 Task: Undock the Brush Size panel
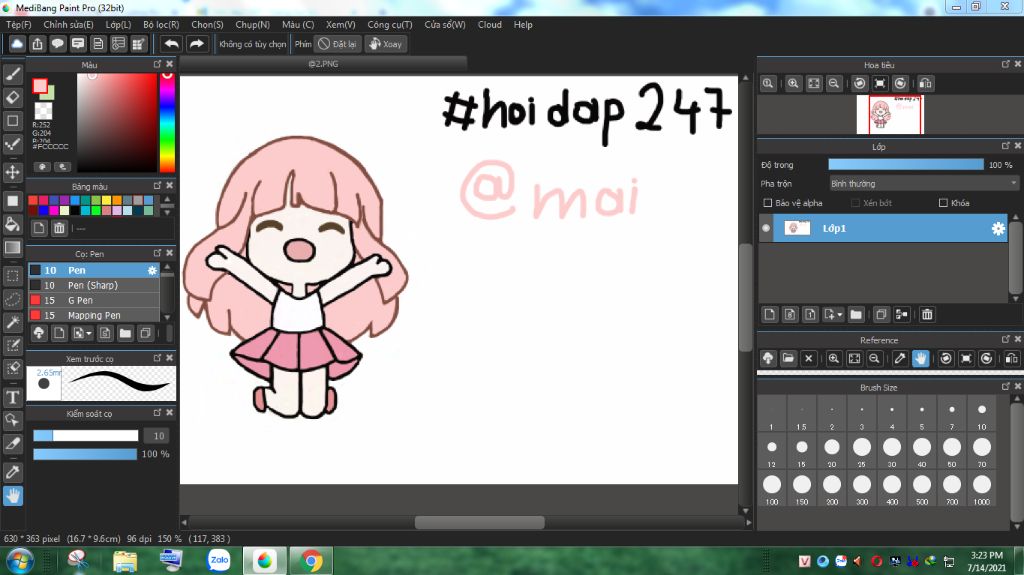(1006, 387)
